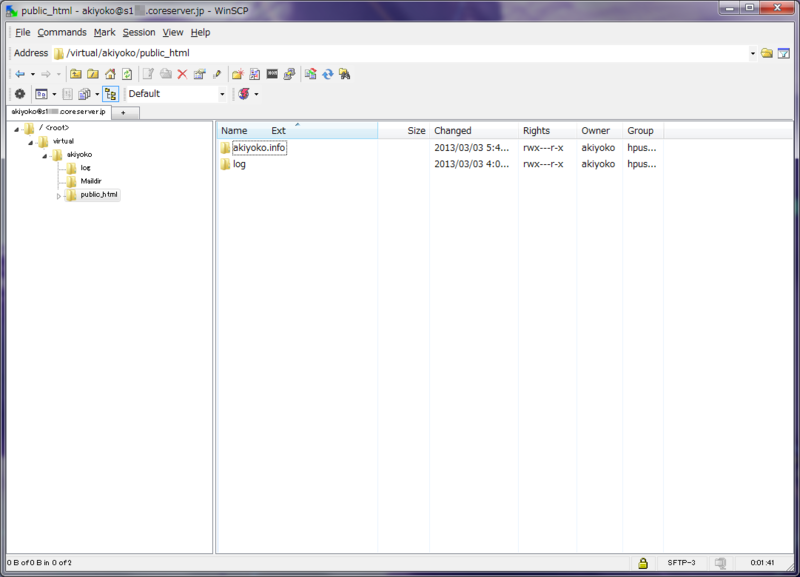This screenshot has width=800, height=577.
Task: Open session in PuTTY icon
Action: 289,74
